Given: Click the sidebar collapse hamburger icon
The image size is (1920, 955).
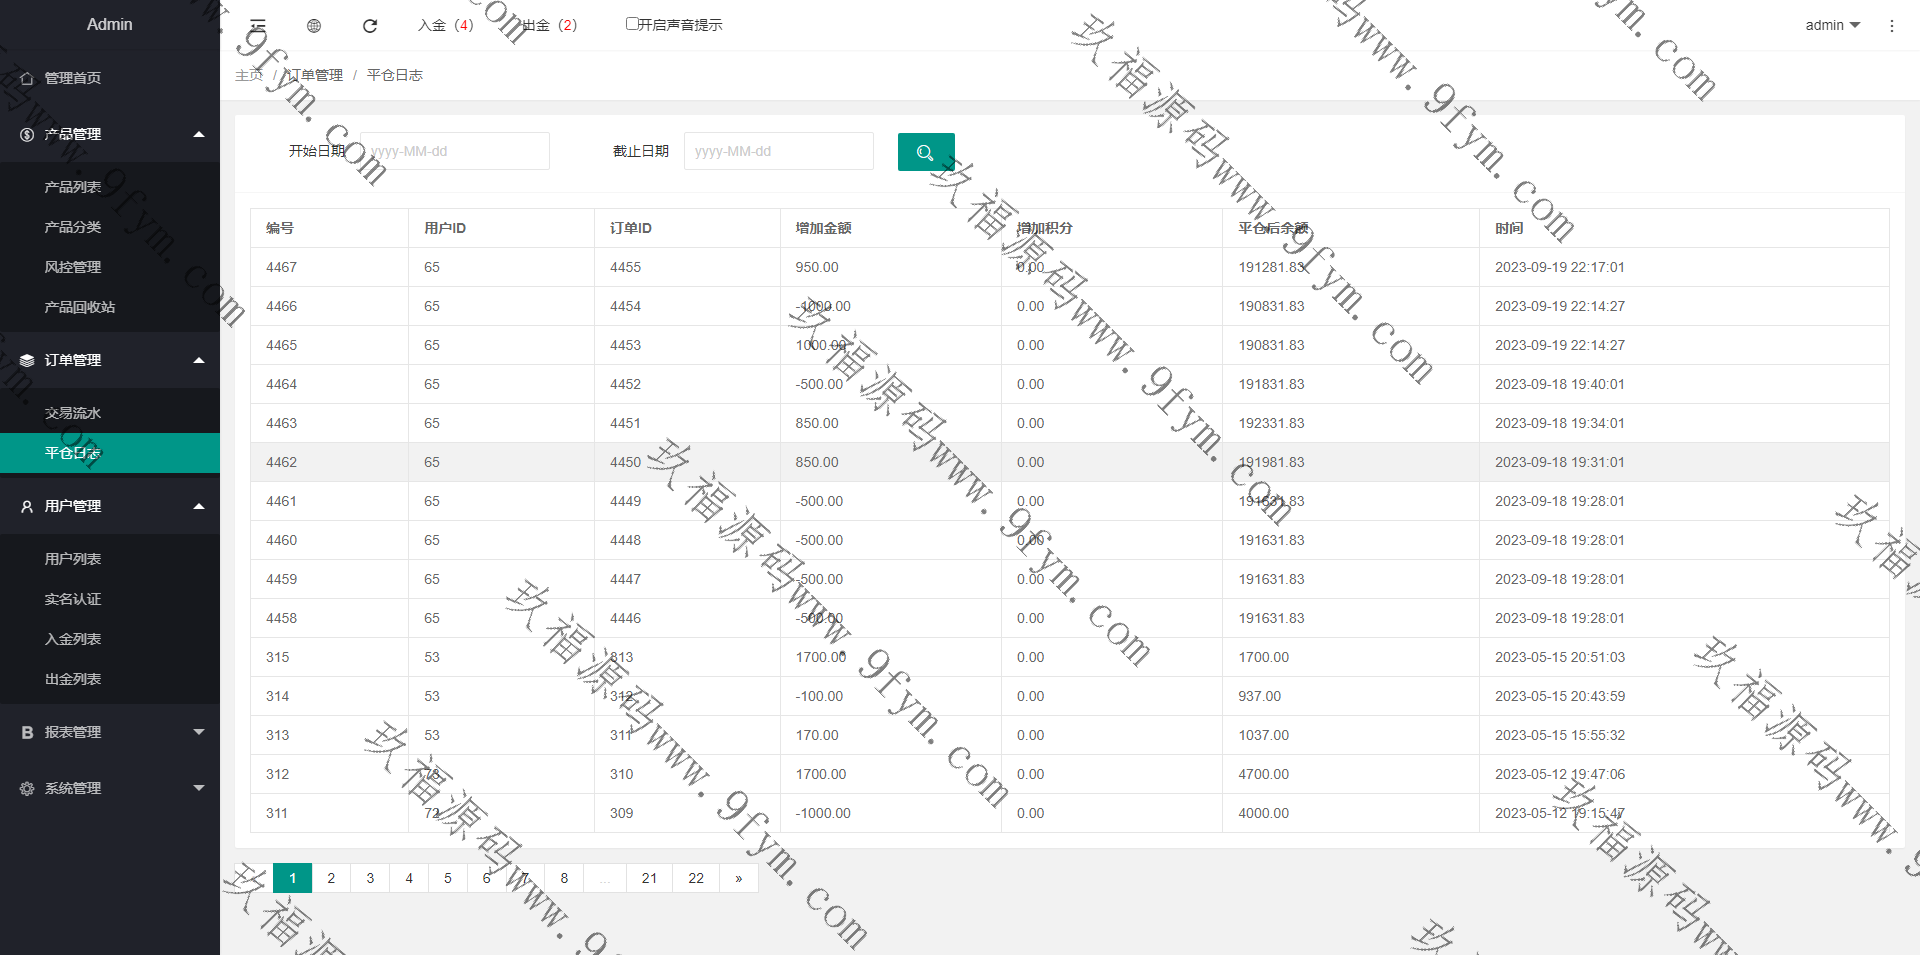Looking at the screenshot, I should [x=258, y=25].
